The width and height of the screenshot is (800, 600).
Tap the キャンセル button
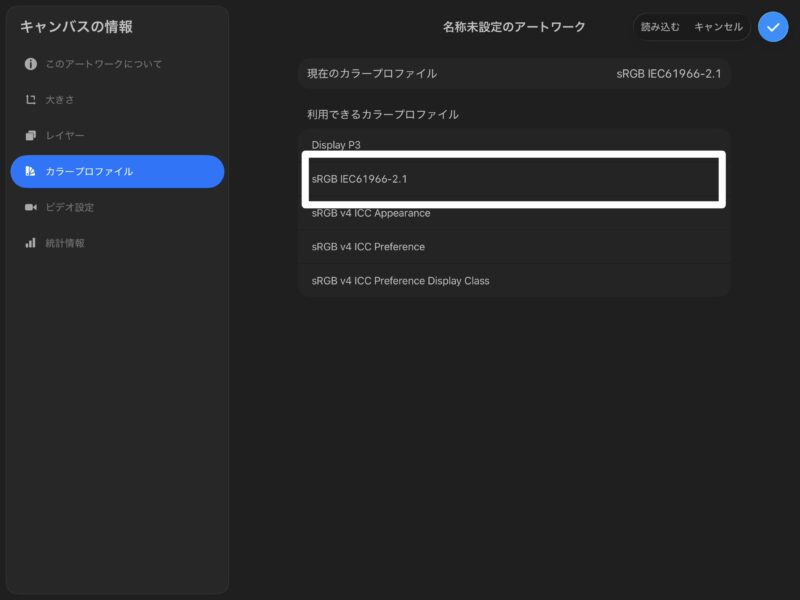(x=718, y=27)
